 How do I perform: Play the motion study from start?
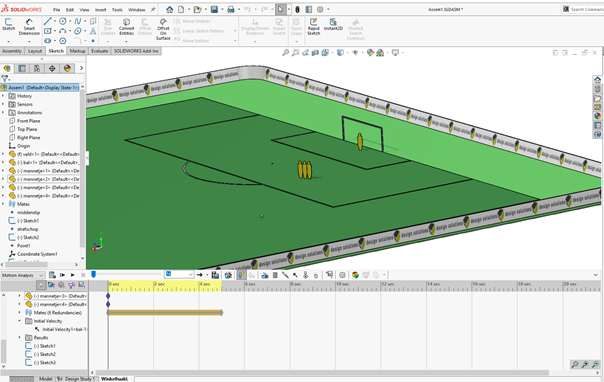point(62,275)
